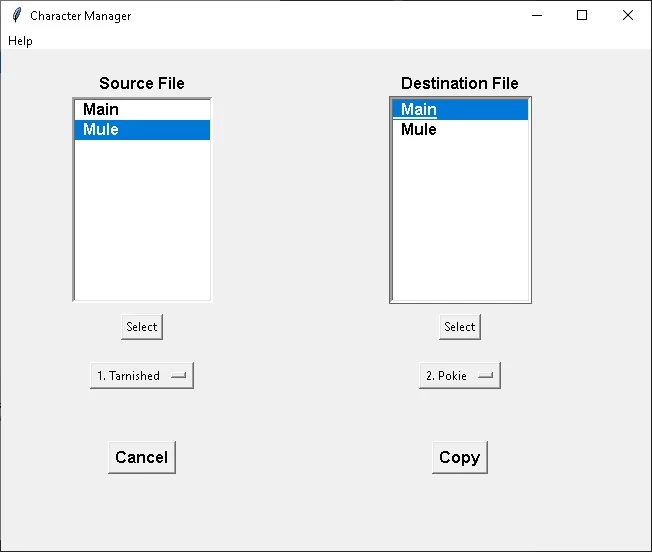
Task: Click the Cancel button
Action: (142, 457)
